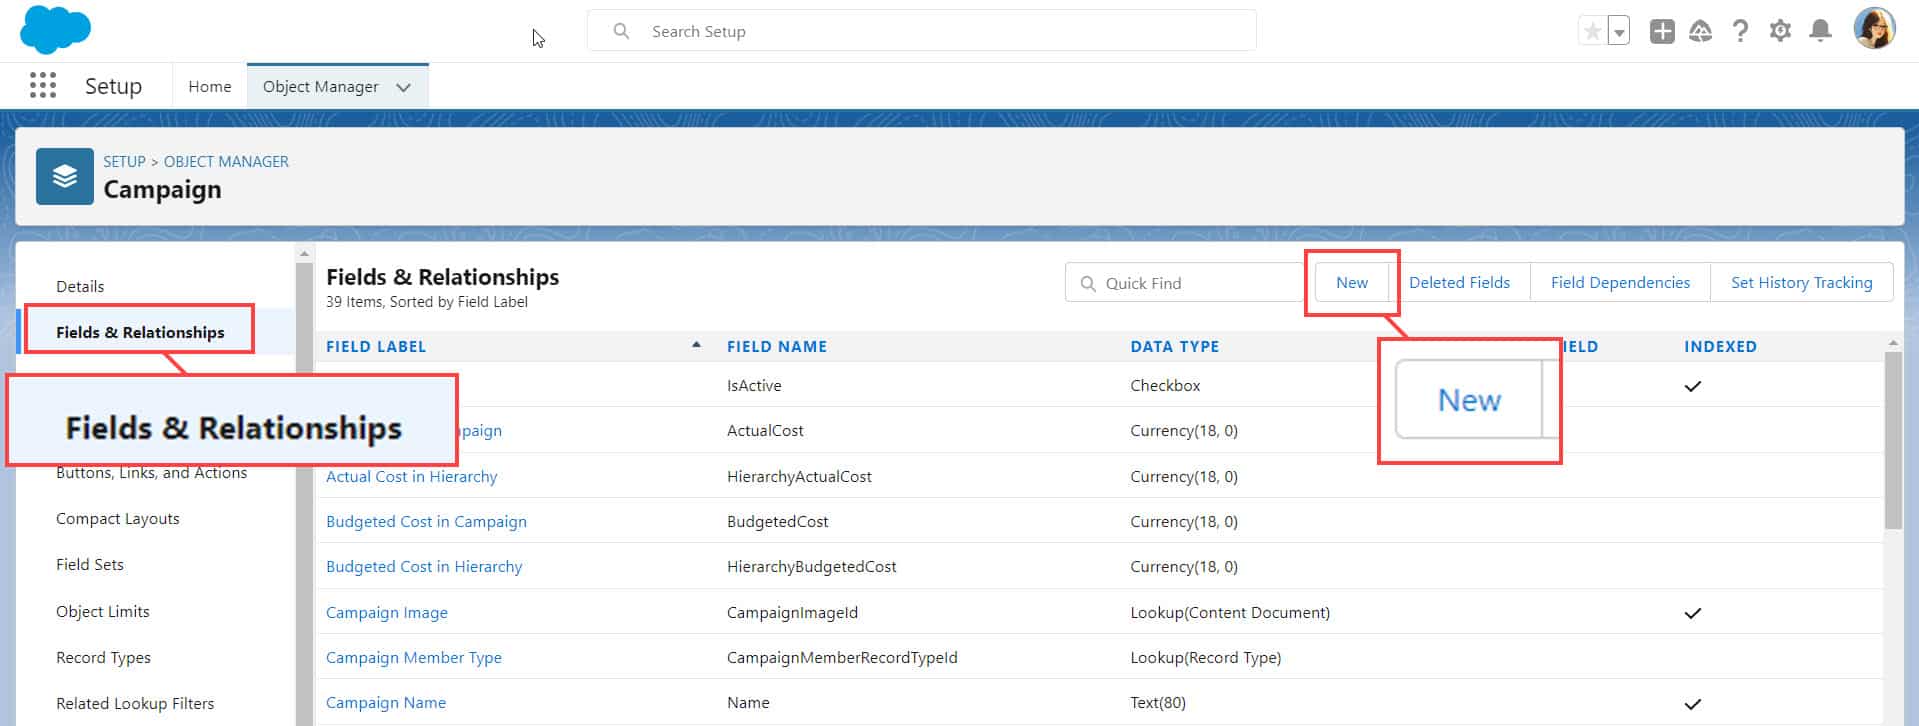This screenshot has width=1919, height=726.
Task: Open the Campaign Member Type field
Action: pyautogui.click(x=414, y=658)
